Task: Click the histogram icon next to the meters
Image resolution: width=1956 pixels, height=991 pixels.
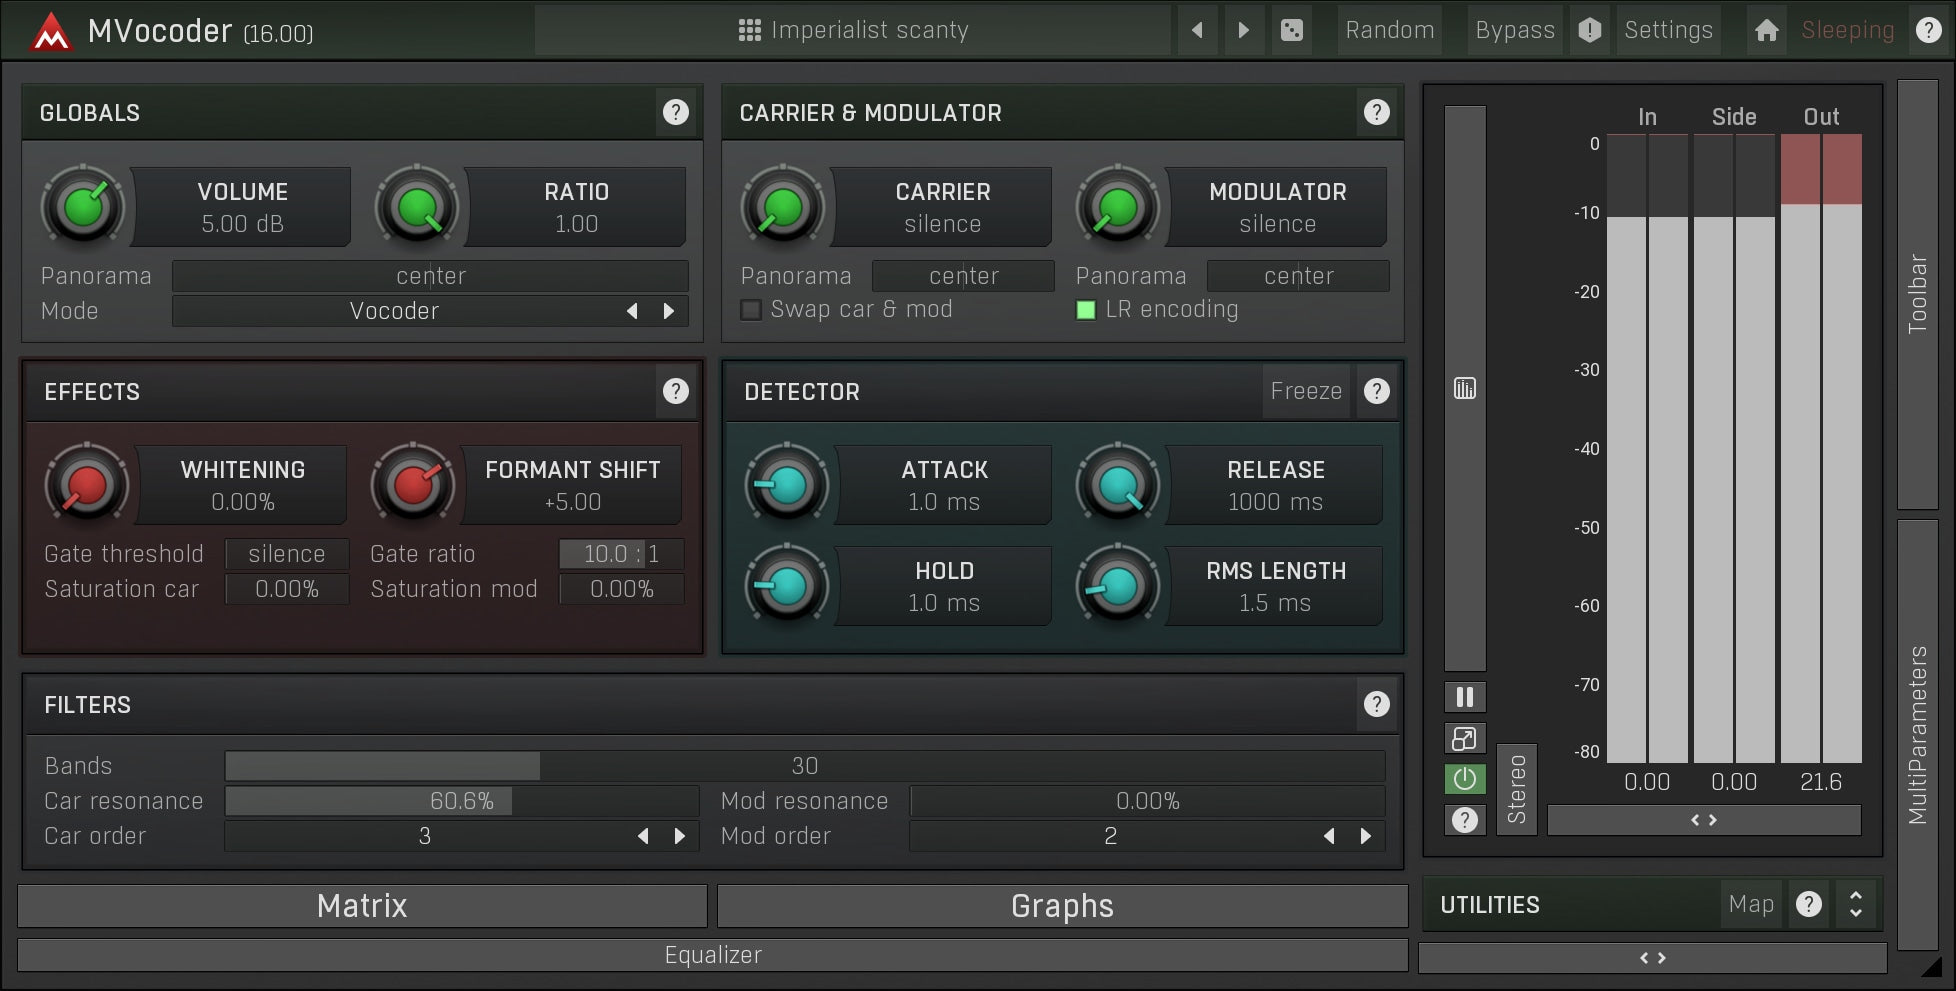Action: click(1465, 387)
